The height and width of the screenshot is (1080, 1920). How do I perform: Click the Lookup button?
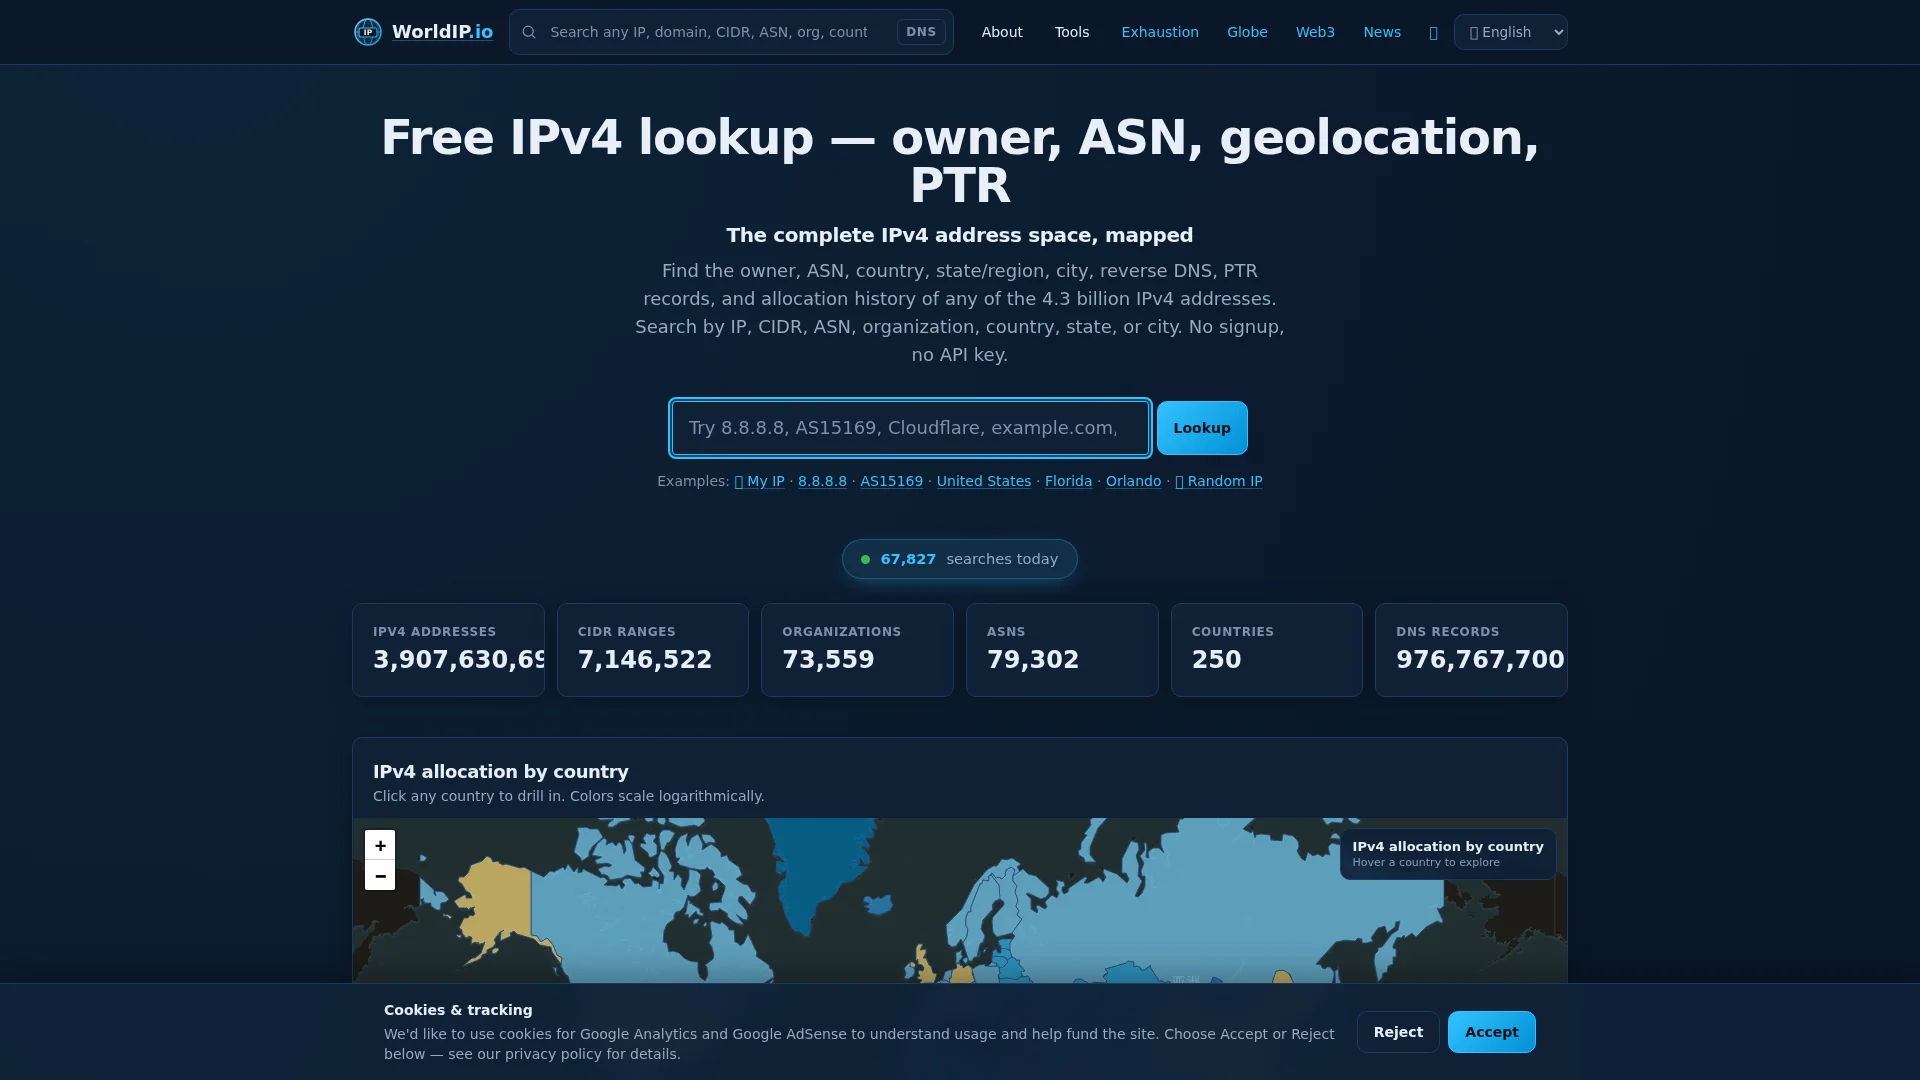click(x=1202, y=428)
